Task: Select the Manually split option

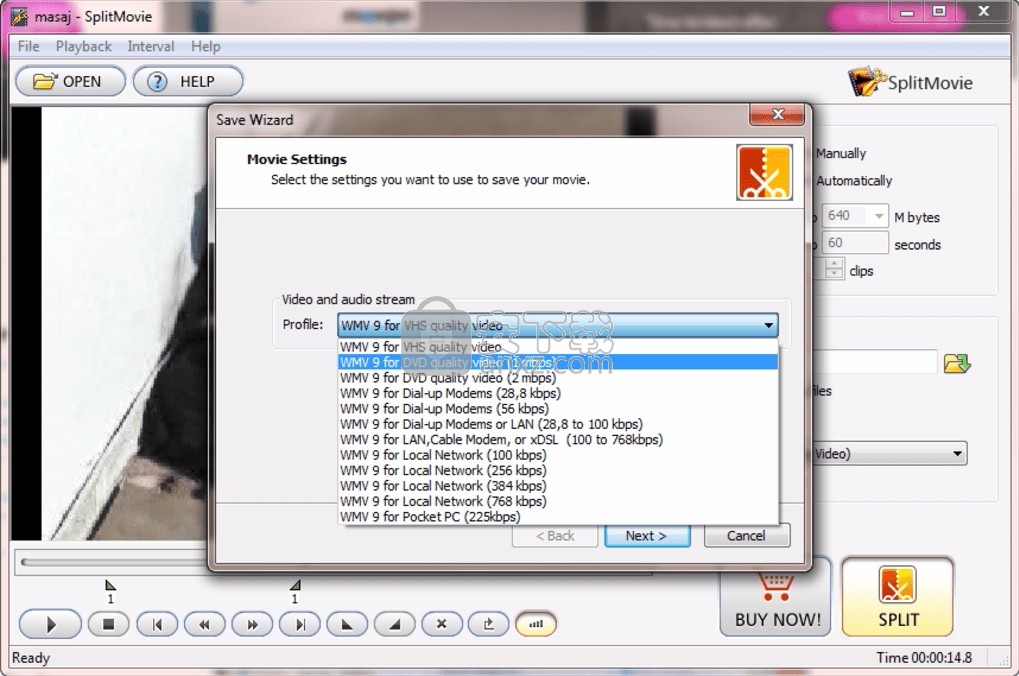Action: click(841, 153)
